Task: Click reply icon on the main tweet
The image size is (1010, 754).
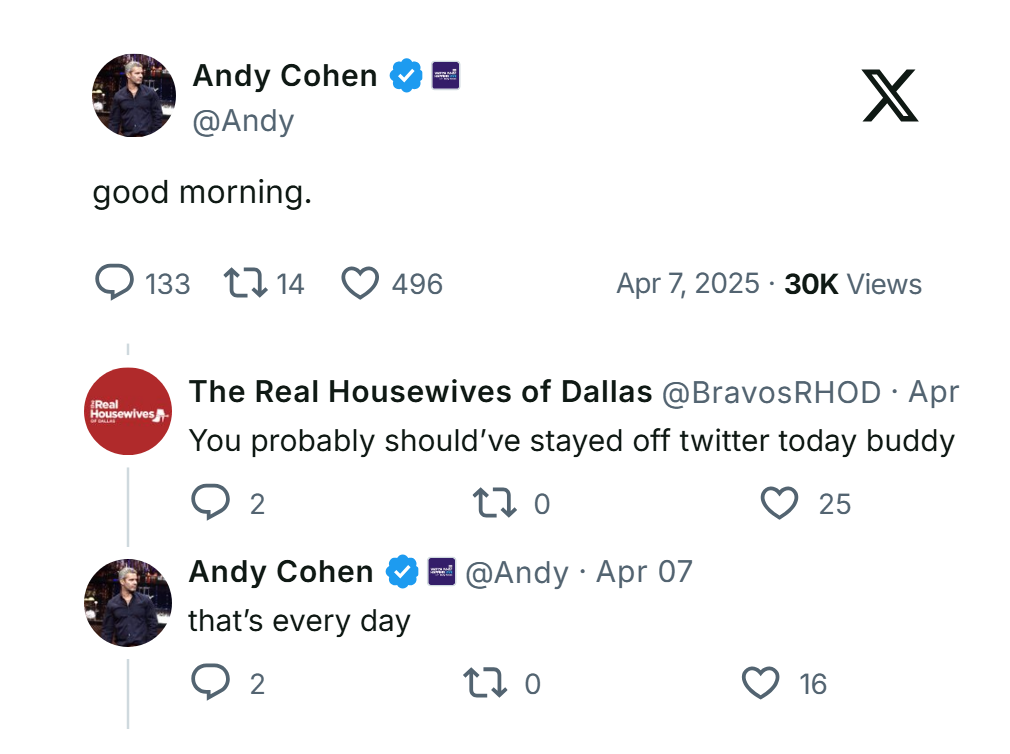Action: pos(115,283)
